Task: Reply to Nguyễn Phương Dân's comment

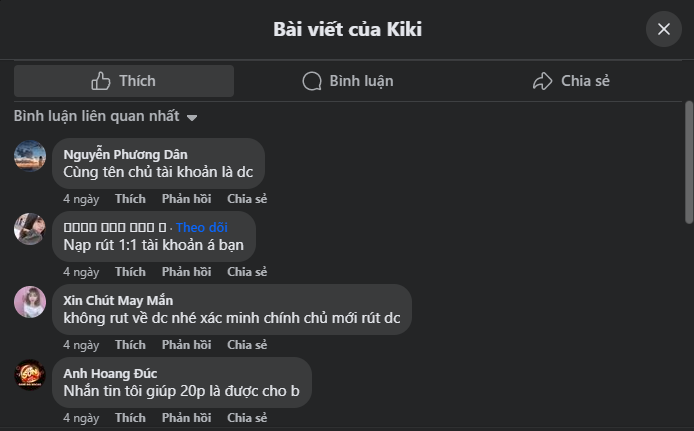Action: click(x=186, y=199)
